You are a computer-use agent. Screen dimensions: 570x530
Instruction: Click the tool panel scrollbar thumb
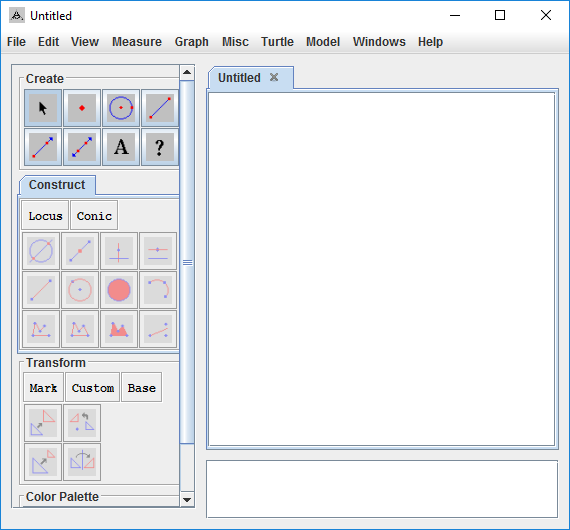tap(187, 262)
